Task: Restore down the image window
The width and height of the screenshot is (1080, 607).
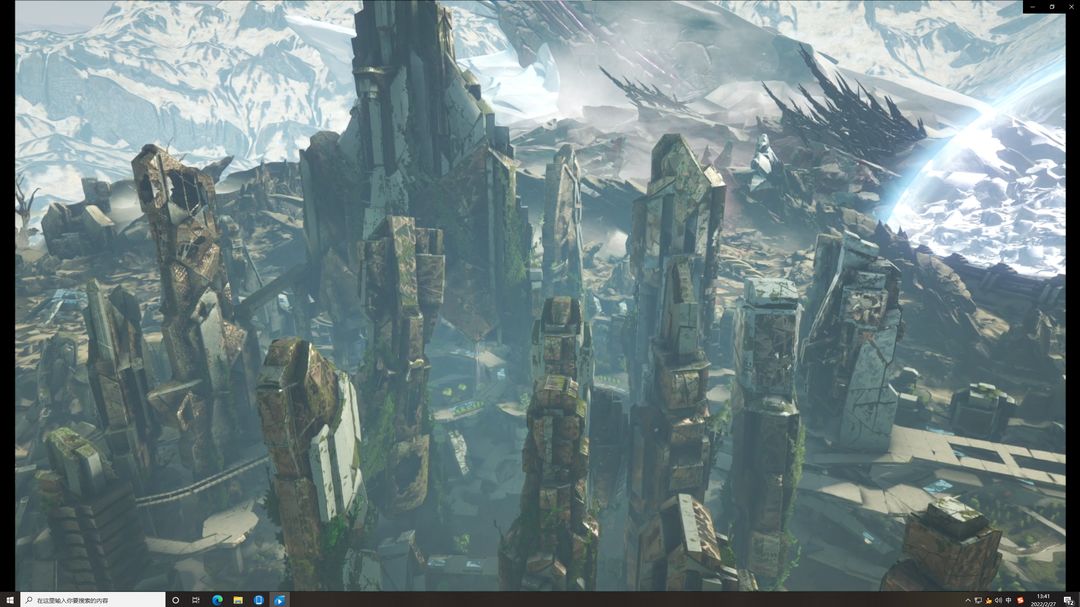Action: pyautogui.click(x=1052, y=6)
